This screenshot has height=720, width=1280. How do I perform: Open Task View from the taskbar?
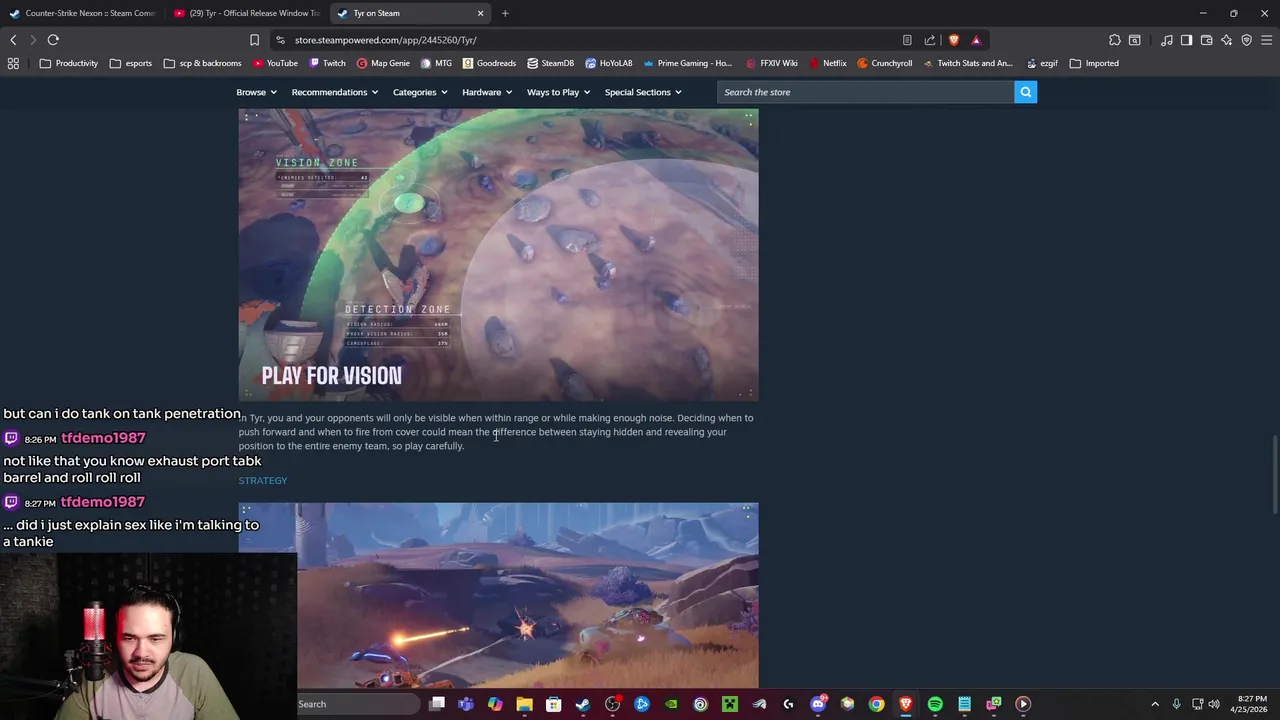click(x=437, y=704)
